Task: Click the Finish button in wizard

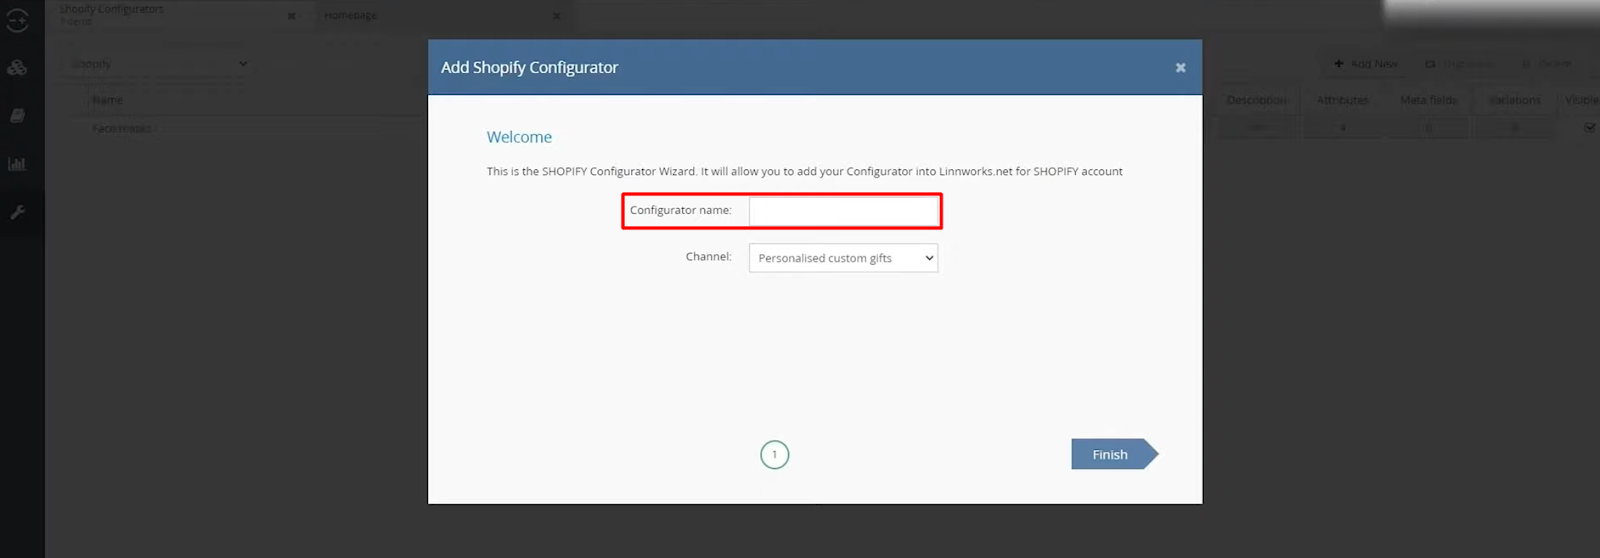Action: 1114,454
